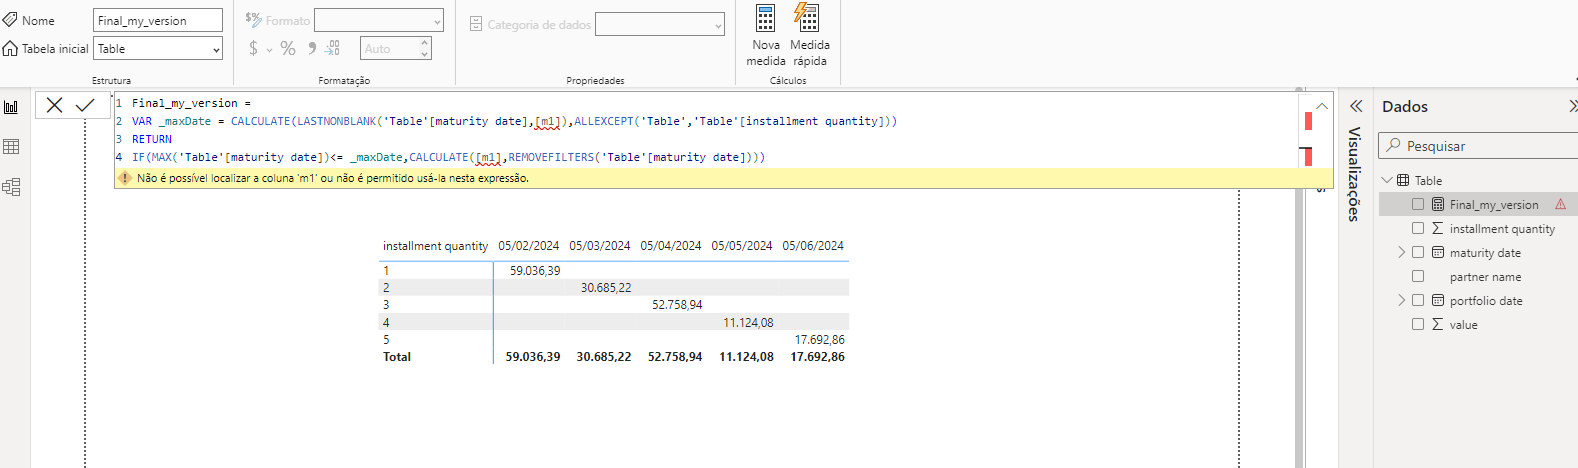
Task: Click the Nova medida calculator icon
Action: point(765,18)
